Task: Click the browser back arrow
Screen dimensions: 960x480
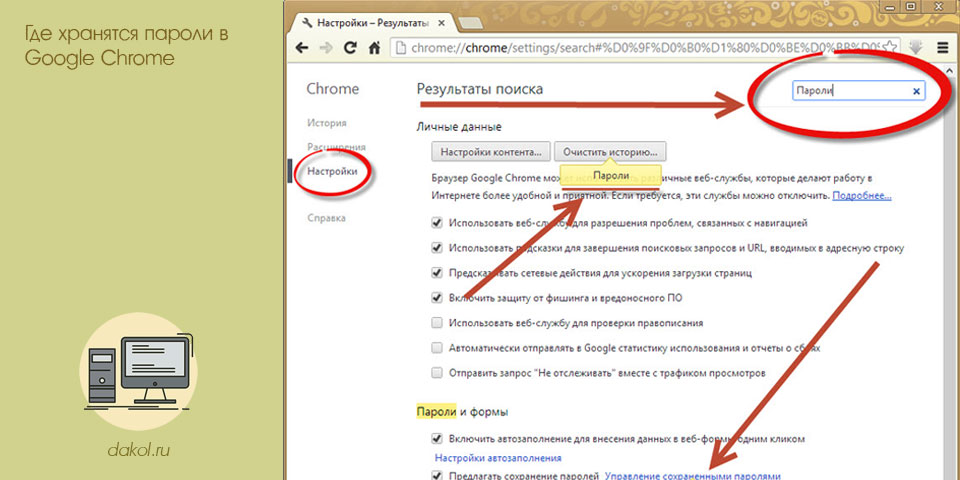Action: pos(301,48)
